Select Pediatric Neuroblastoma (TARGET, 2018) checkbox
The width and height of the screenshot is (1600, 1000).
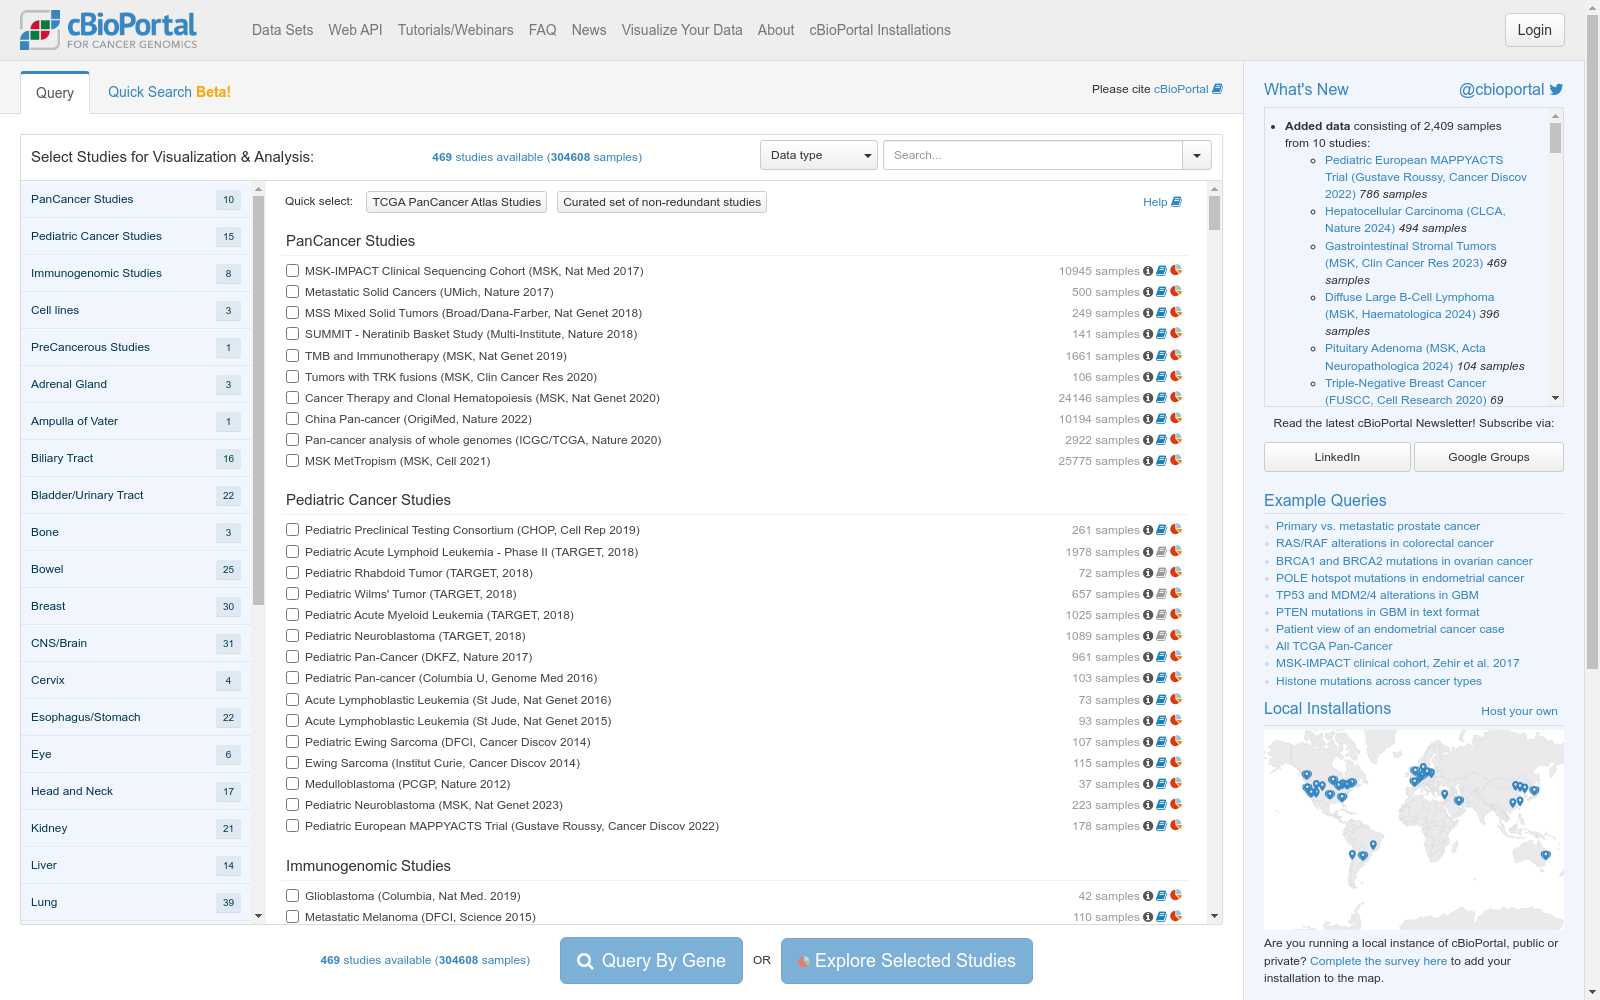tap(292, 635)
